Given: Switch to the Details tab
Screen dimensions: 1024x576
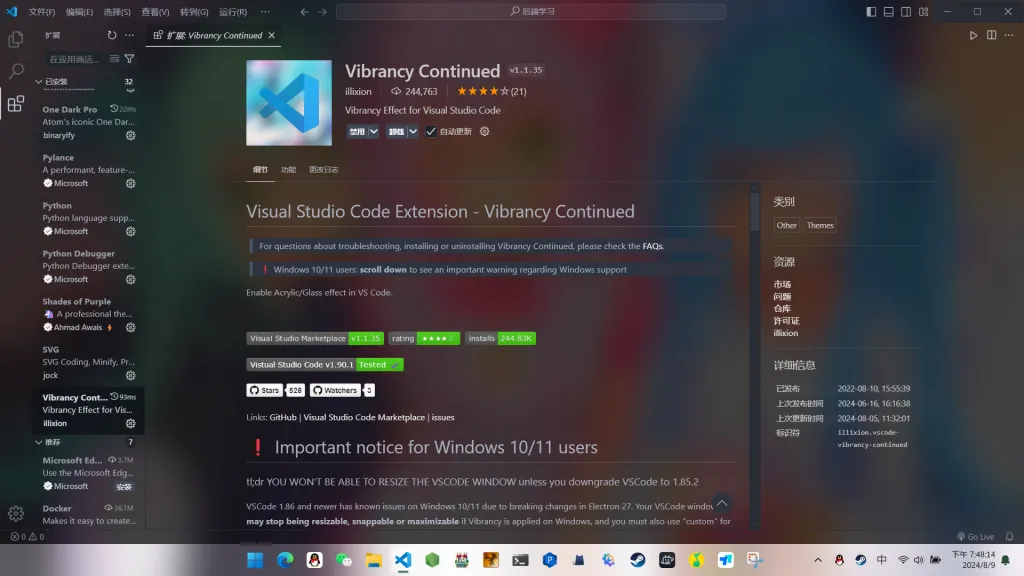Looking at the screenshot, I should click(260, 170).
